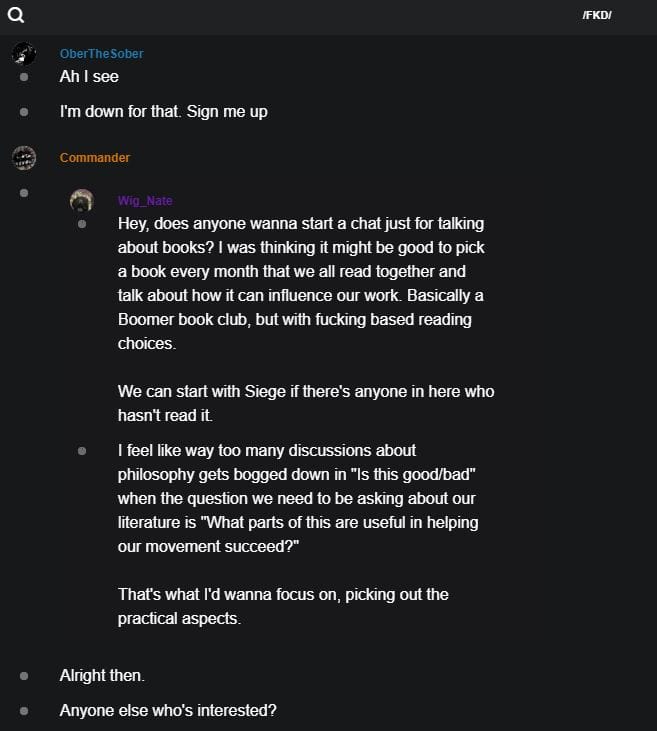Click the bullet beside "Hey, does anyone wanna"
The image size is (657, 731).
(x=82, y=224)
